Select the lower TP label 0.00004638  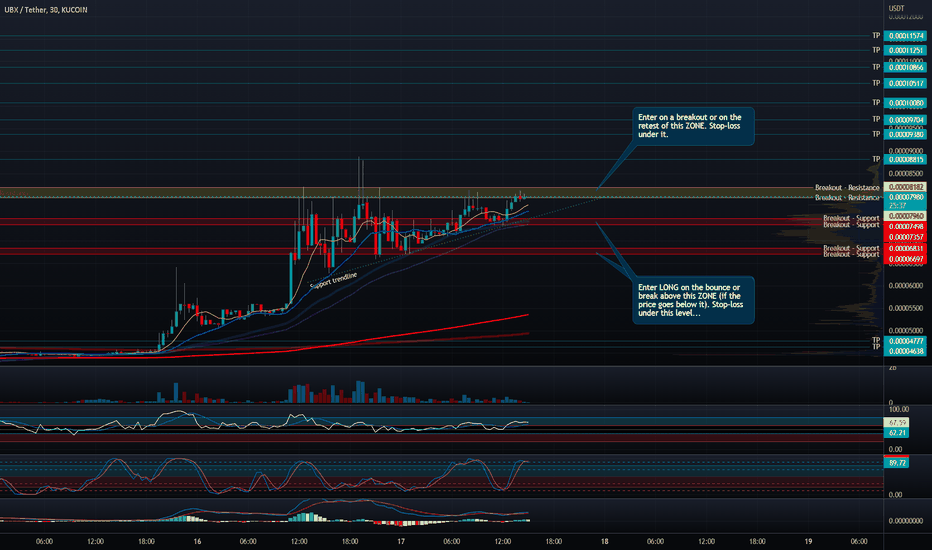(905, 351)
